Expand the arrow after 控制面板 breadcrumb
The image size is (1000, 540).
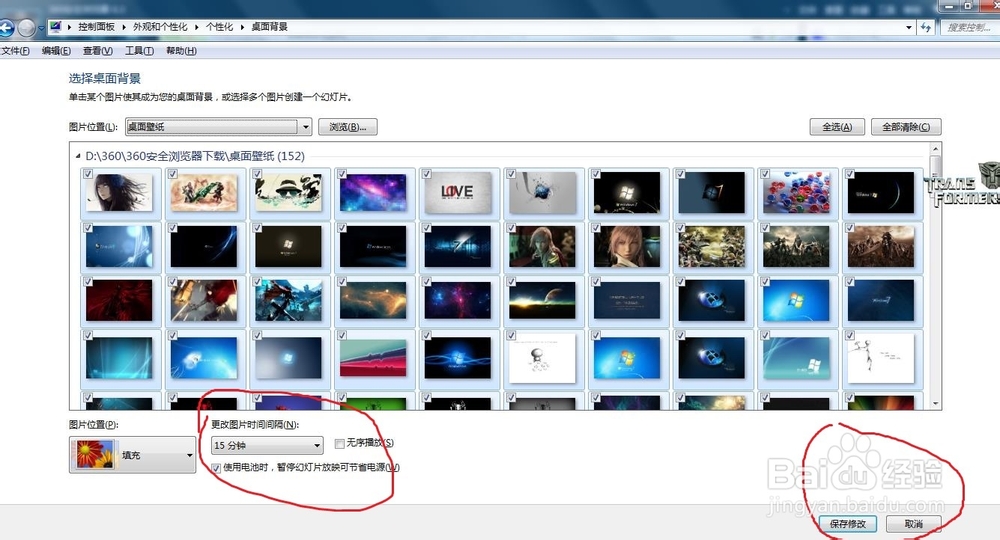click(124, 27)
